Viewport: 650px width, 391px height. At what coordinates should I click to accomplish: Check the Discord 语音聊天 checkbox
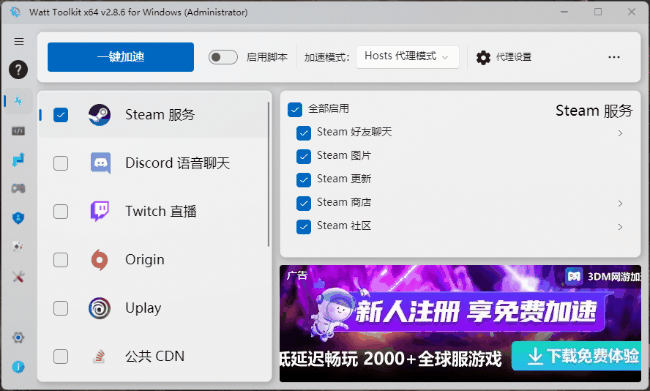click(61, 163)
